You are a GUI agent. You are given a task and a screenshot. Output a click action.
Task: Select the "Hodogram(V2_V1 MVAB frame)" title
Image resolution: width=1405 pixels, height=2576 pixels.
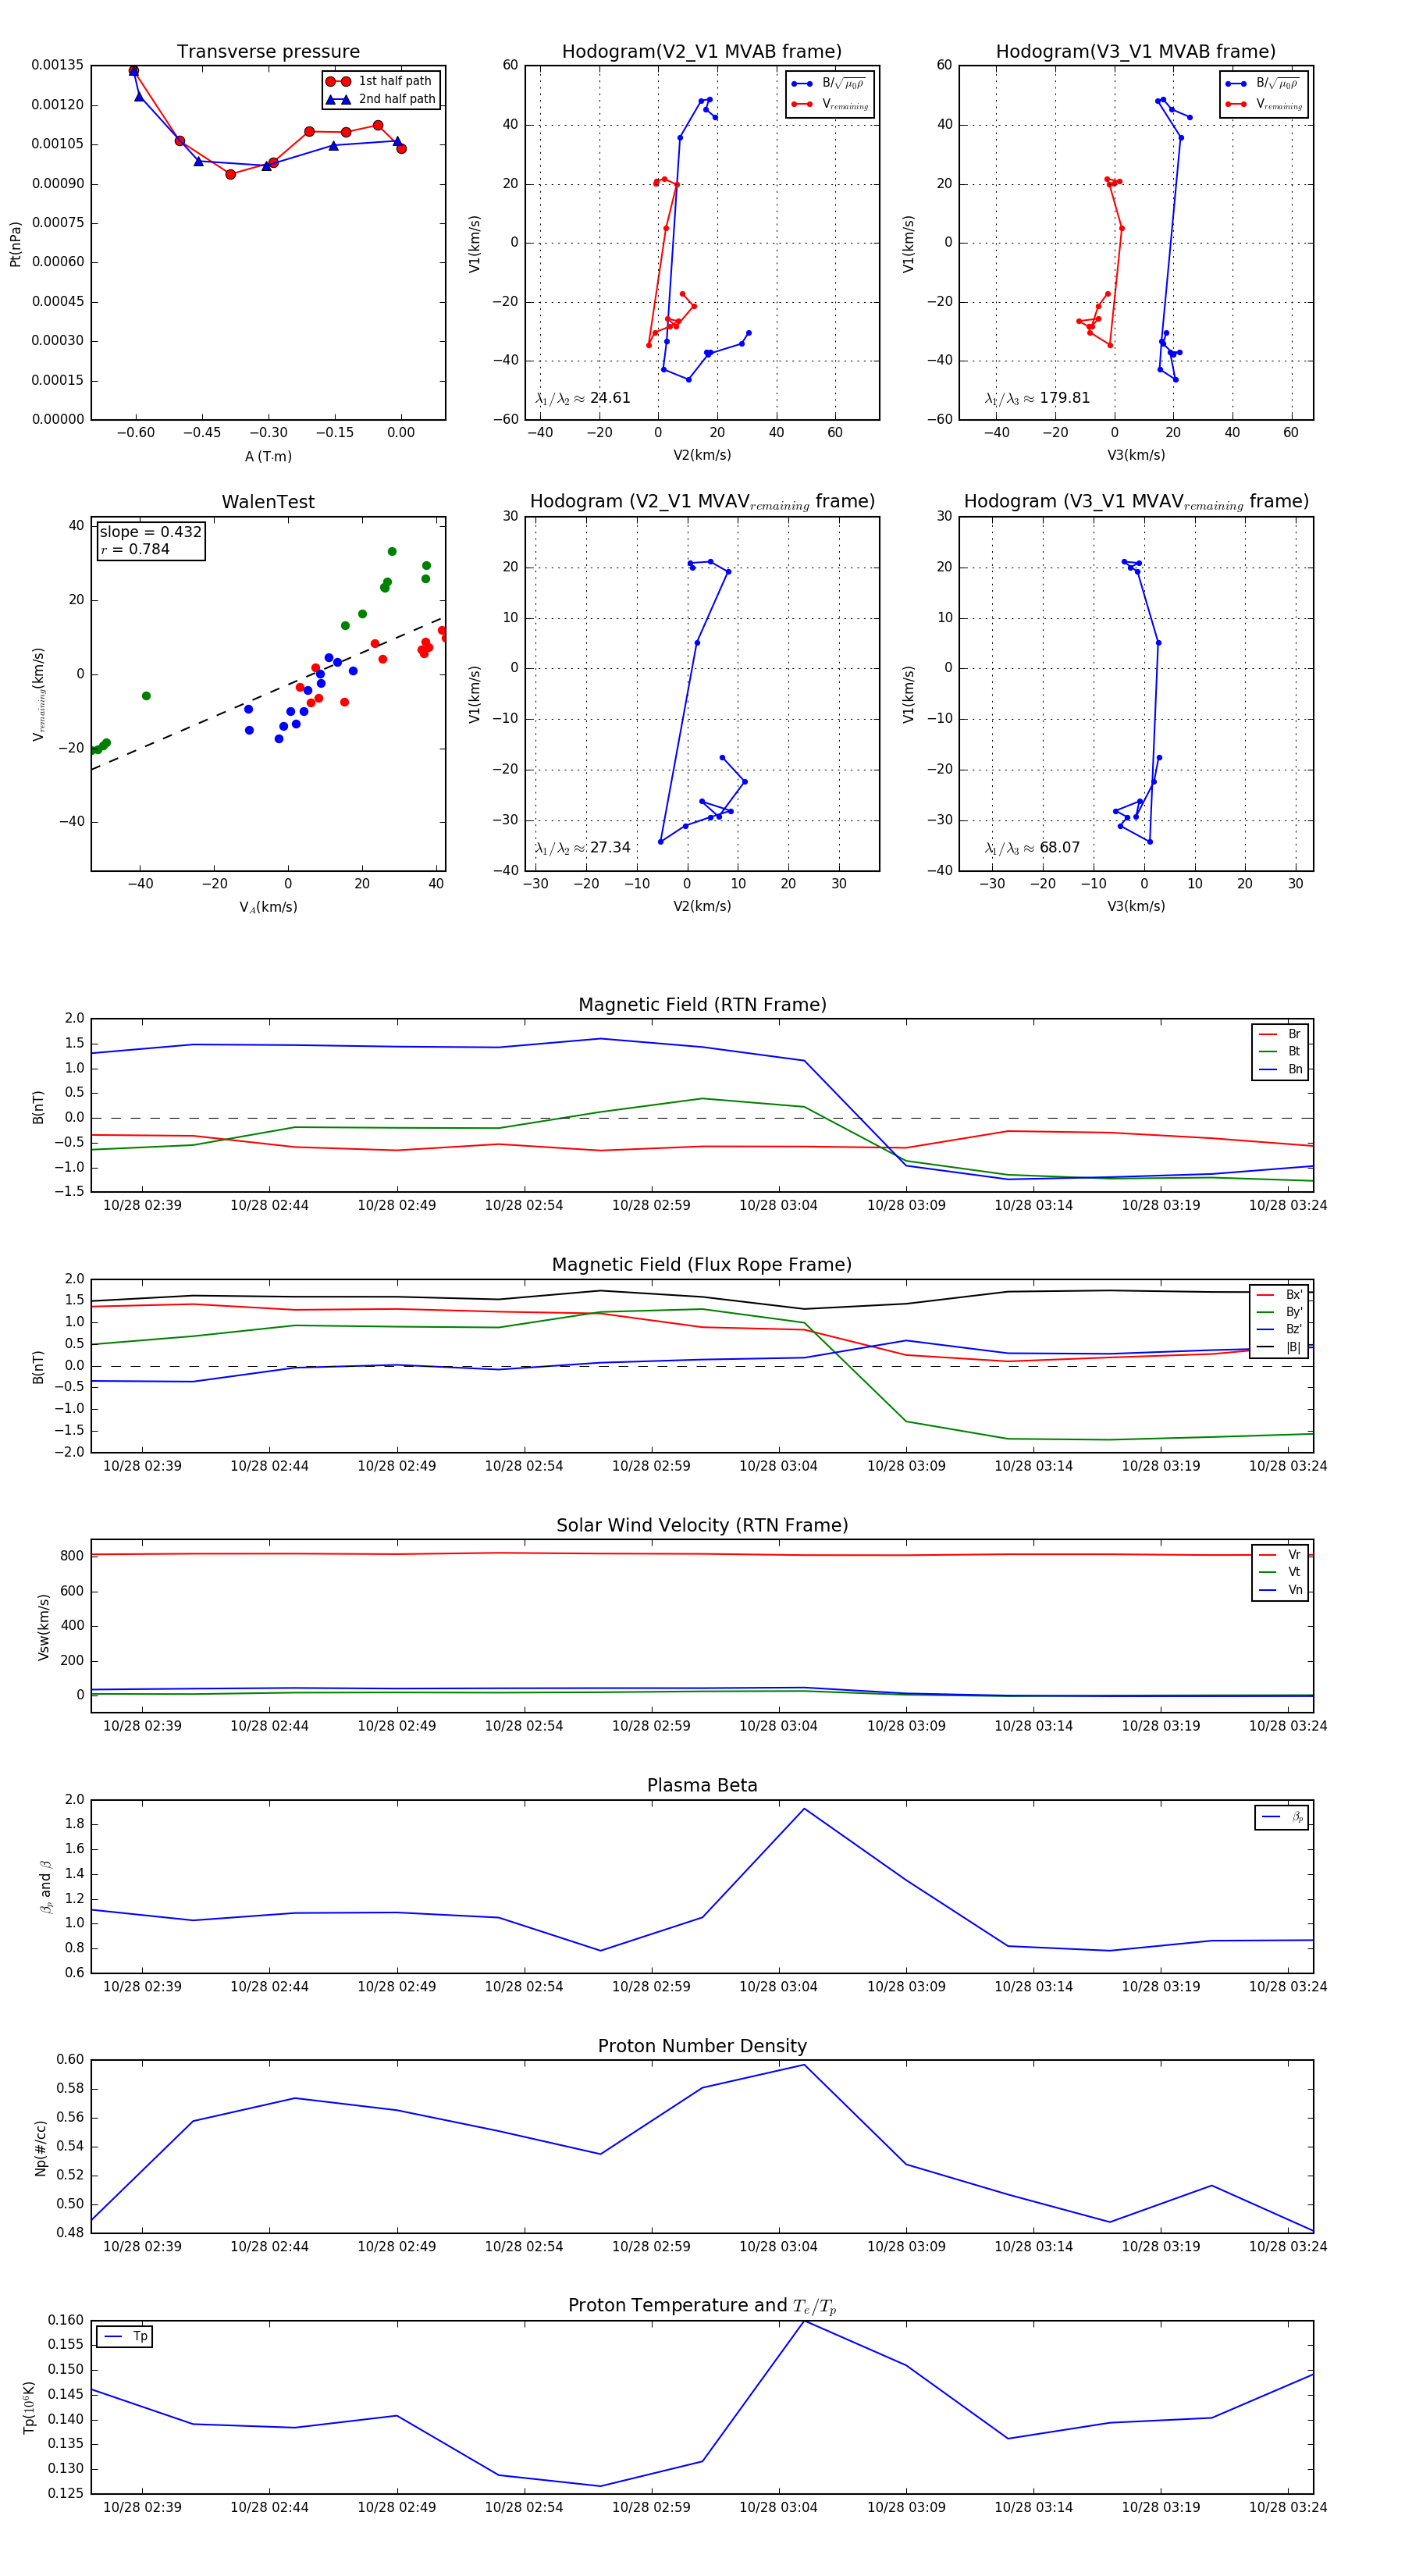[702, 52]
